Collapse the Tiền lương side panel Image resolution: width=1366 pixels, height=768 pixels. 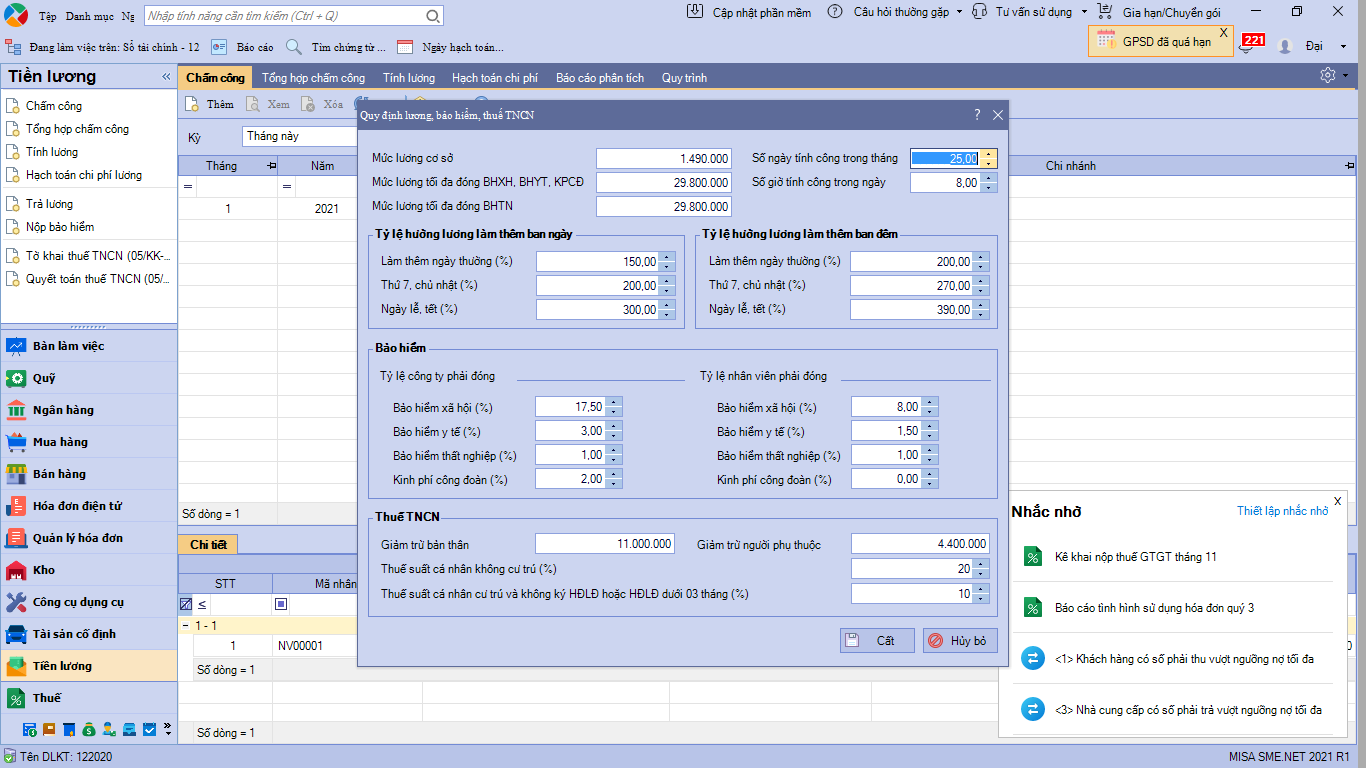pos(166,77)
